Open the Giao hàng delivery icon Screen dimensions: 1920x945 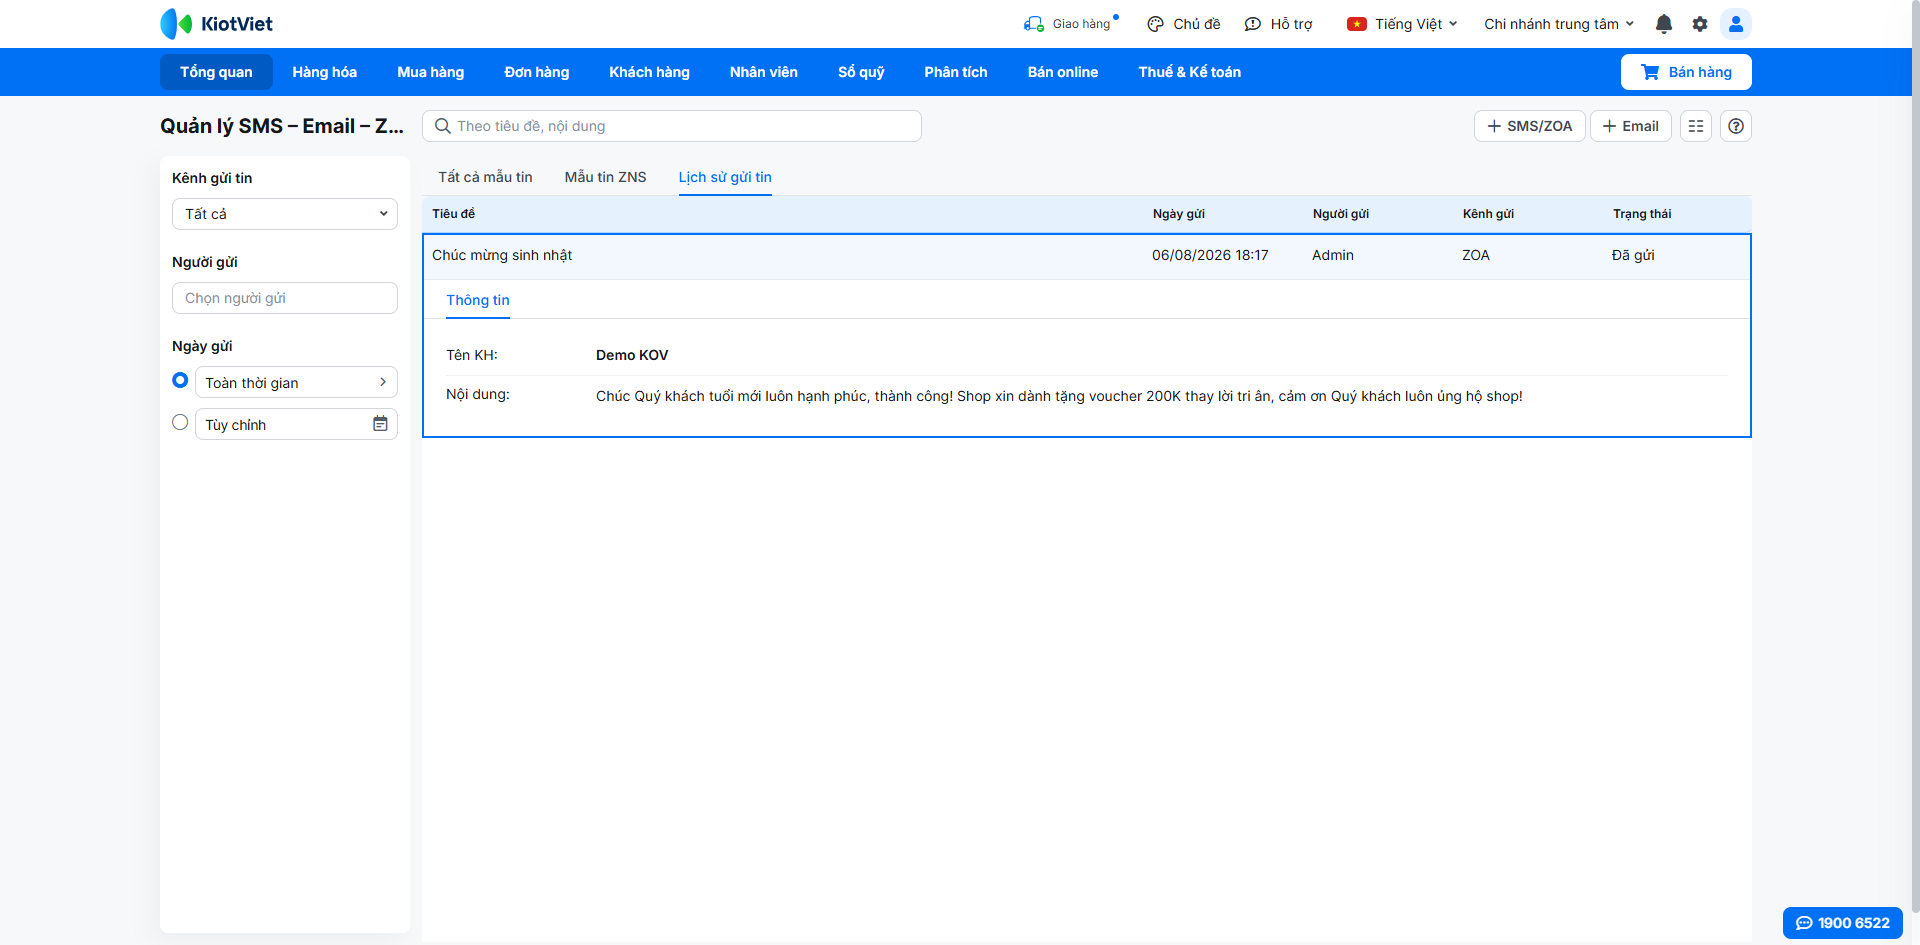pyautogui.click(x=1034, y=24)
